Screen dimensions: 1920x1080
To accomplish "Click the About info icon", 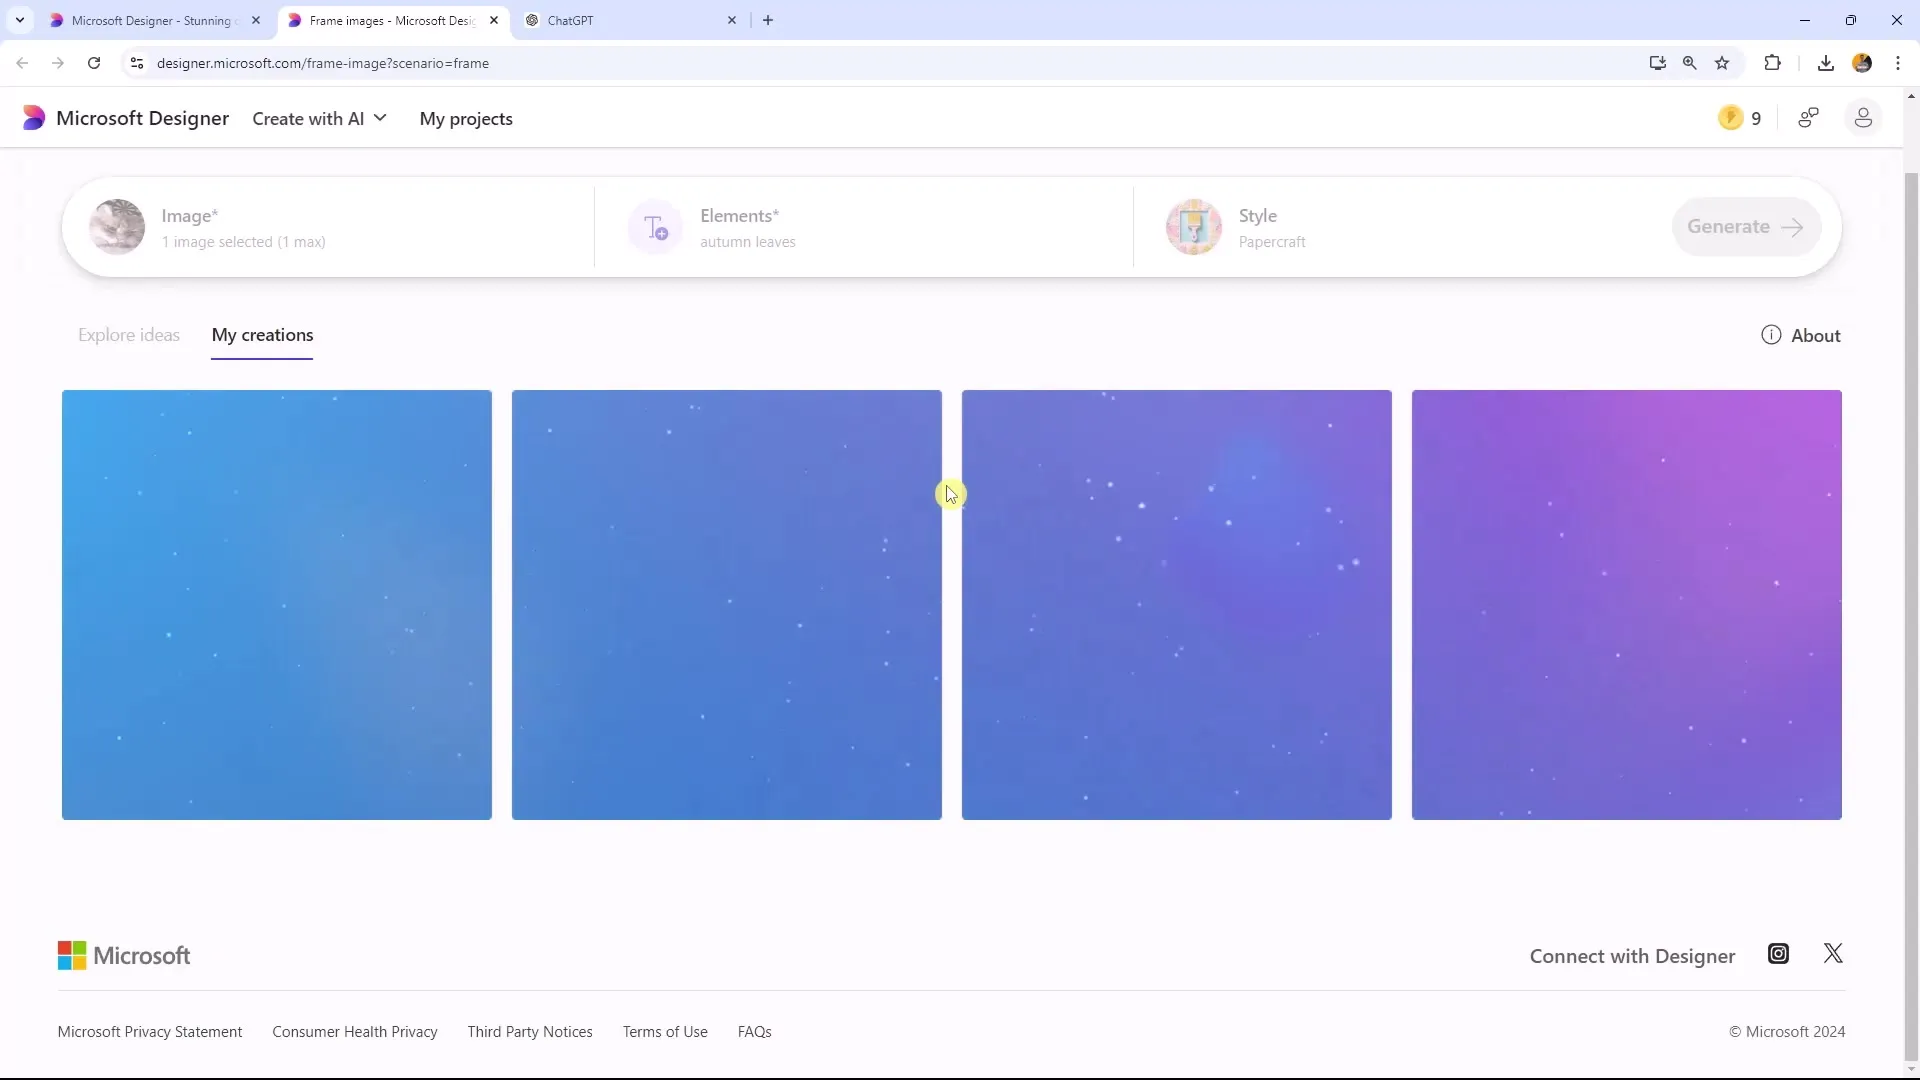I will pos(1771,334).
